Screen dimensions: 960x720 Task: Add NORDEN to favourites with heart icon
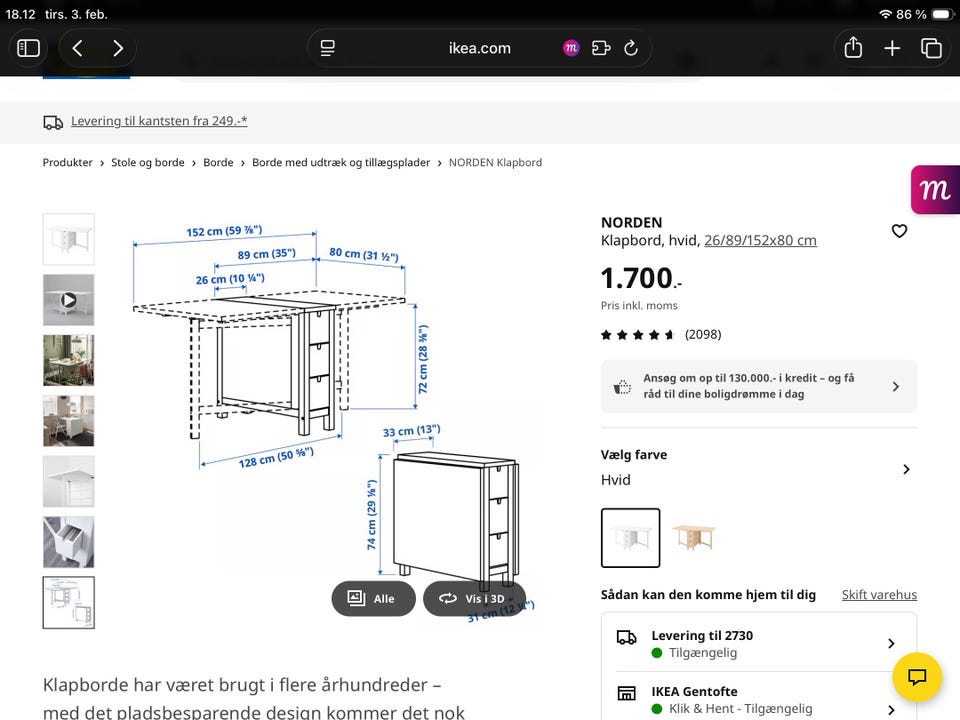pos(899,231)
